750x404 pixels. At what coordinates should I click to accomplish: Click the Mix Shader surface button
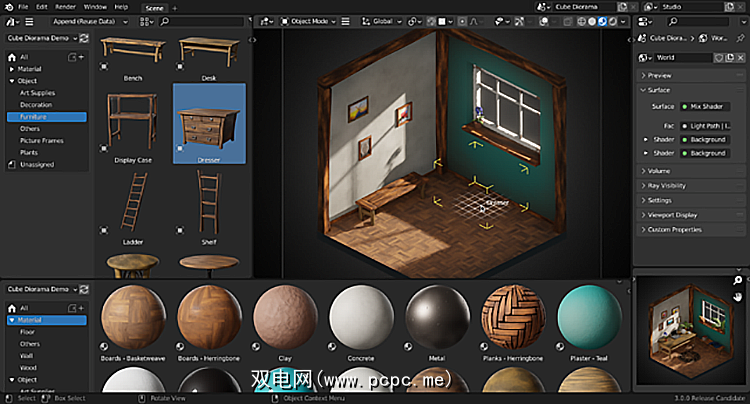(703, 105)
